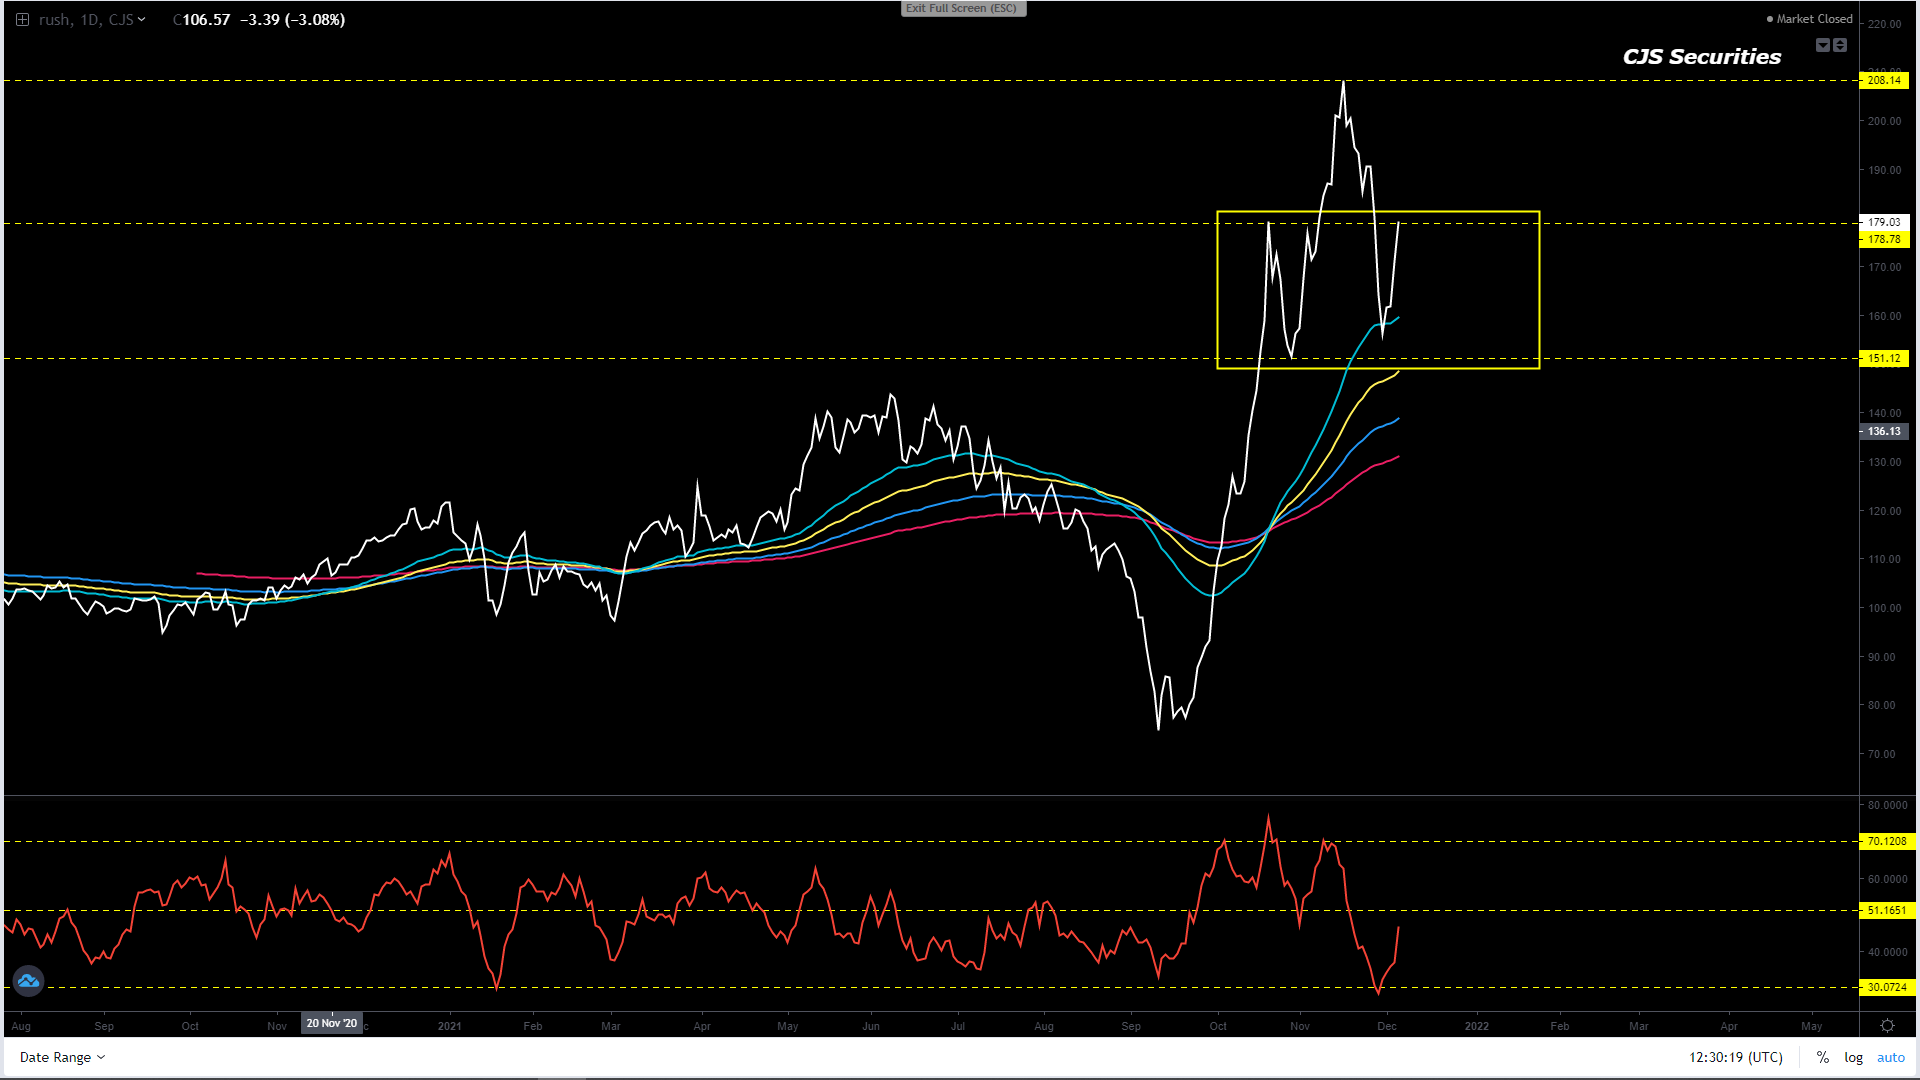Click the collapse pane down-arrow icon
The image size is (1920, 1080).
[1823, 45]
